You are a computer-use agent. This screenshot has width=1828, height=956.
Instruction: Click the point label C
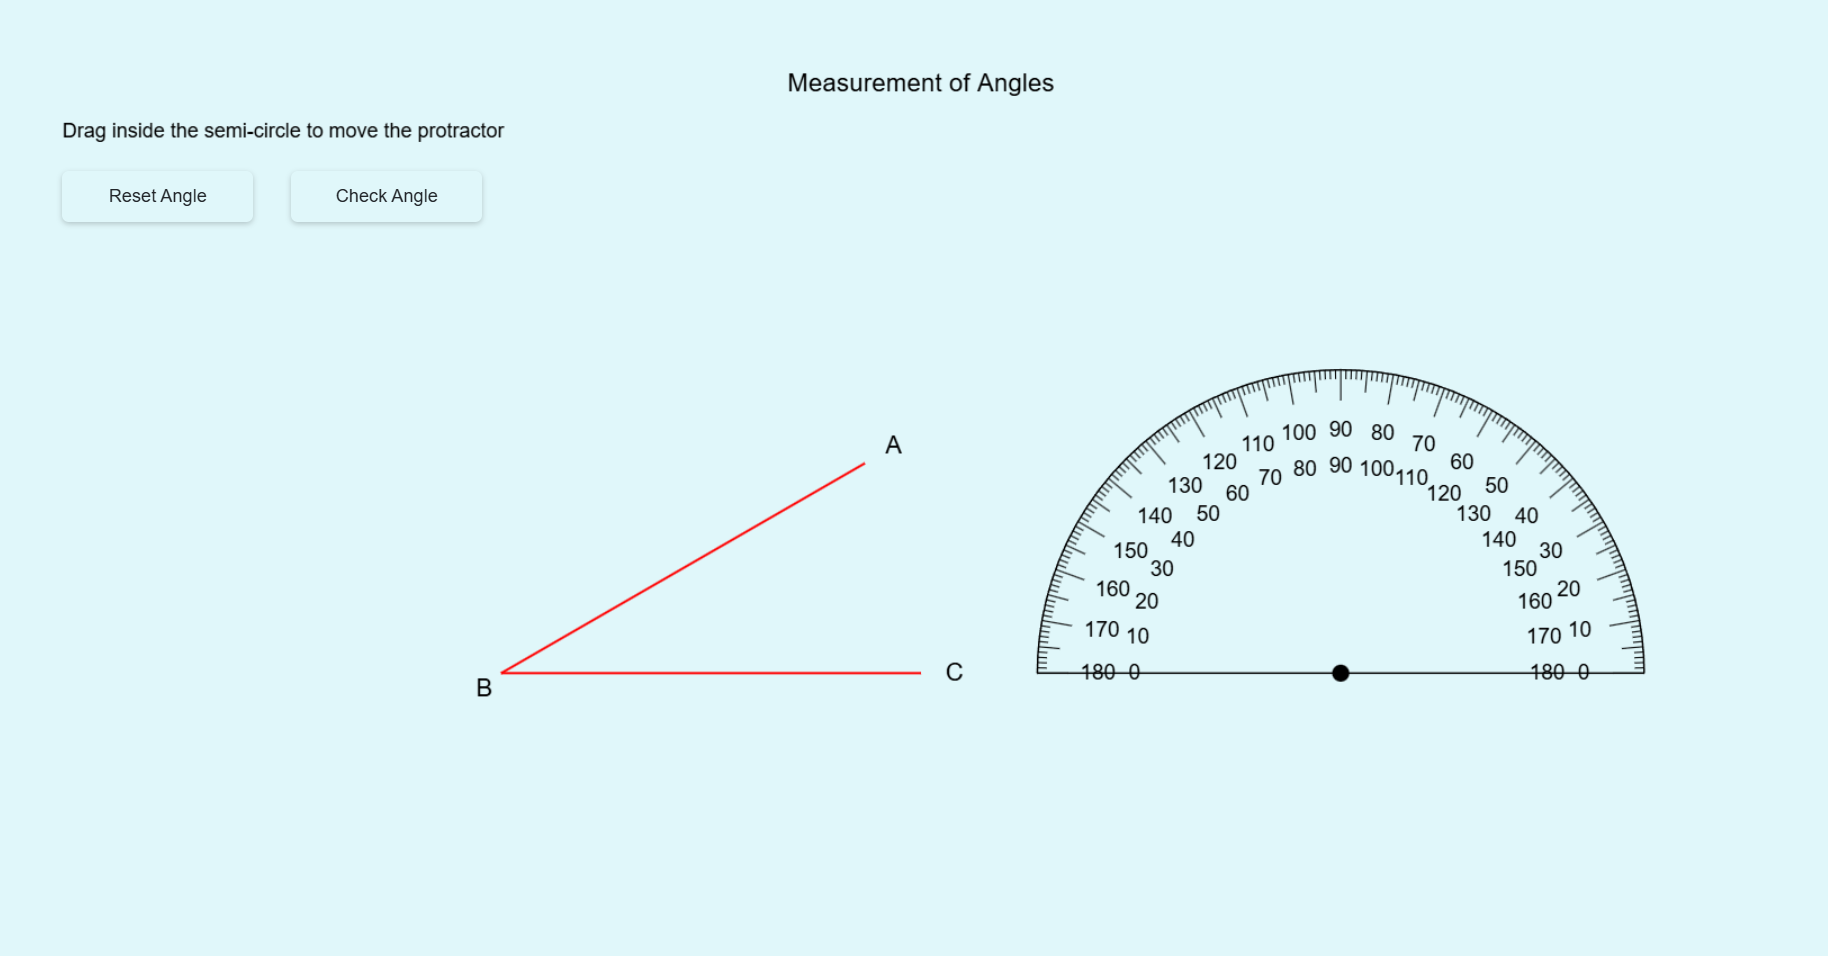(954, 672)
